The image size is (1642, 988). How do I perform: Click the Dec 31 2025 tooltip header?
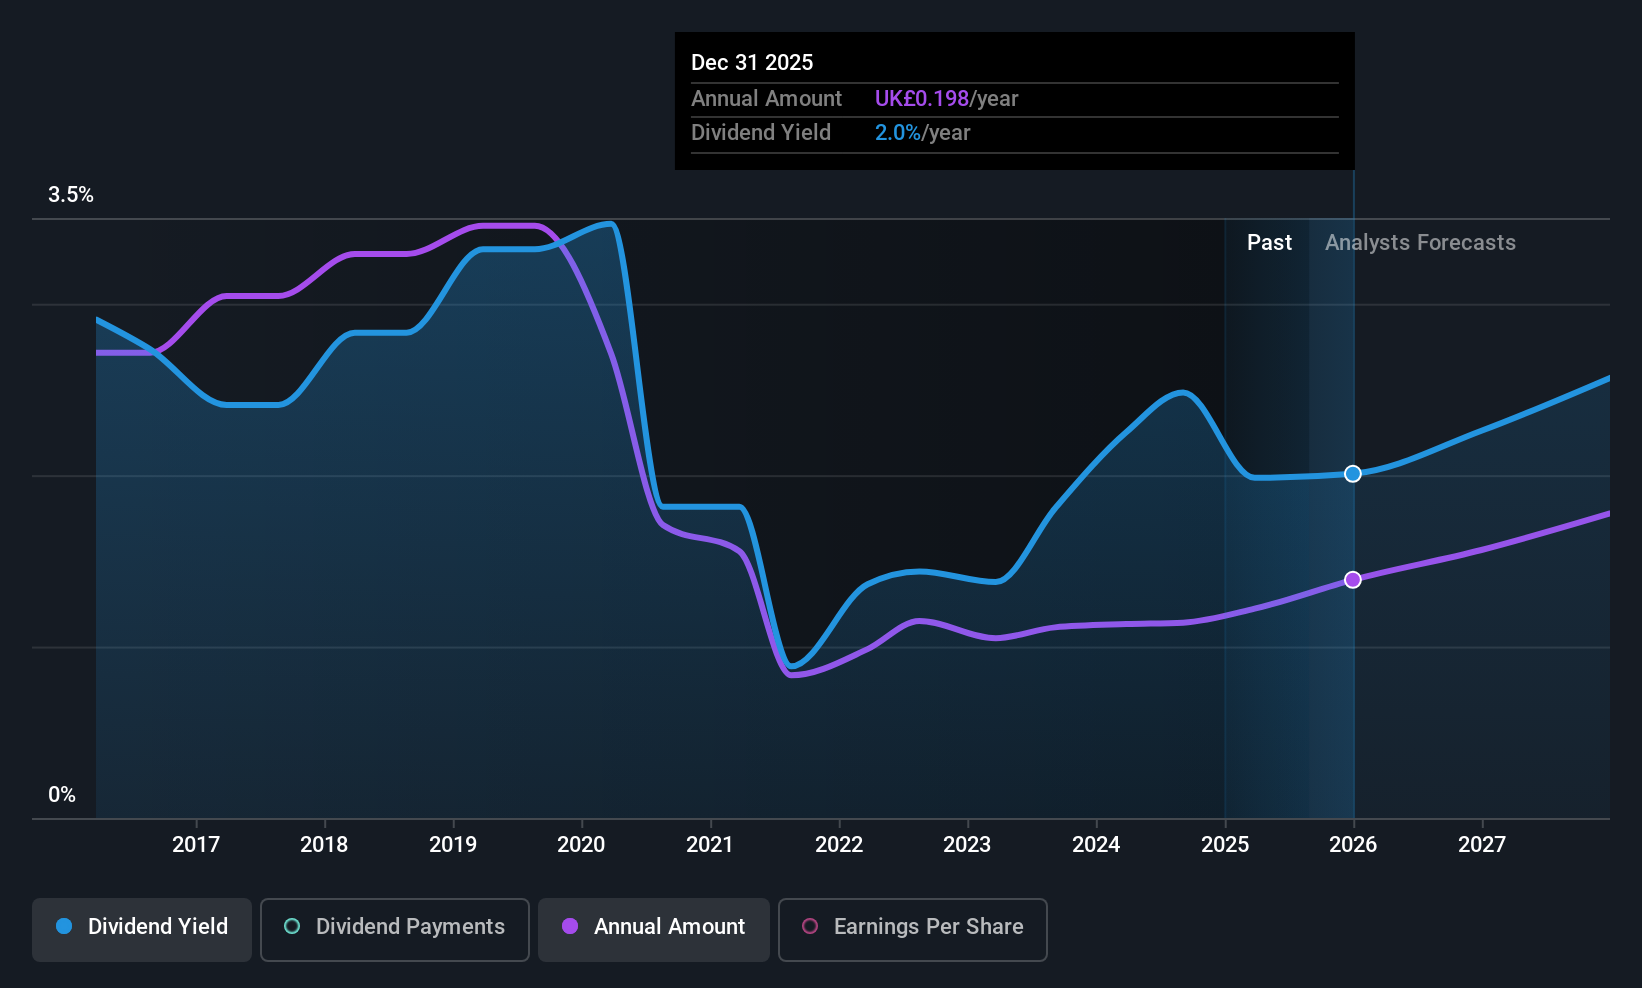(752, 63)
